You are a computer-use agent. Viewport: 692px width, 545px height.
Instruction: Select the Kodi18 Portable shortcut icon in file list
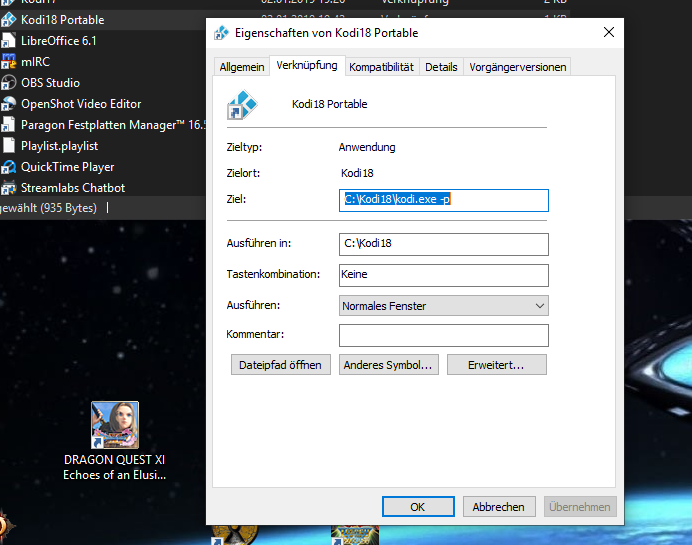(8, 20)
